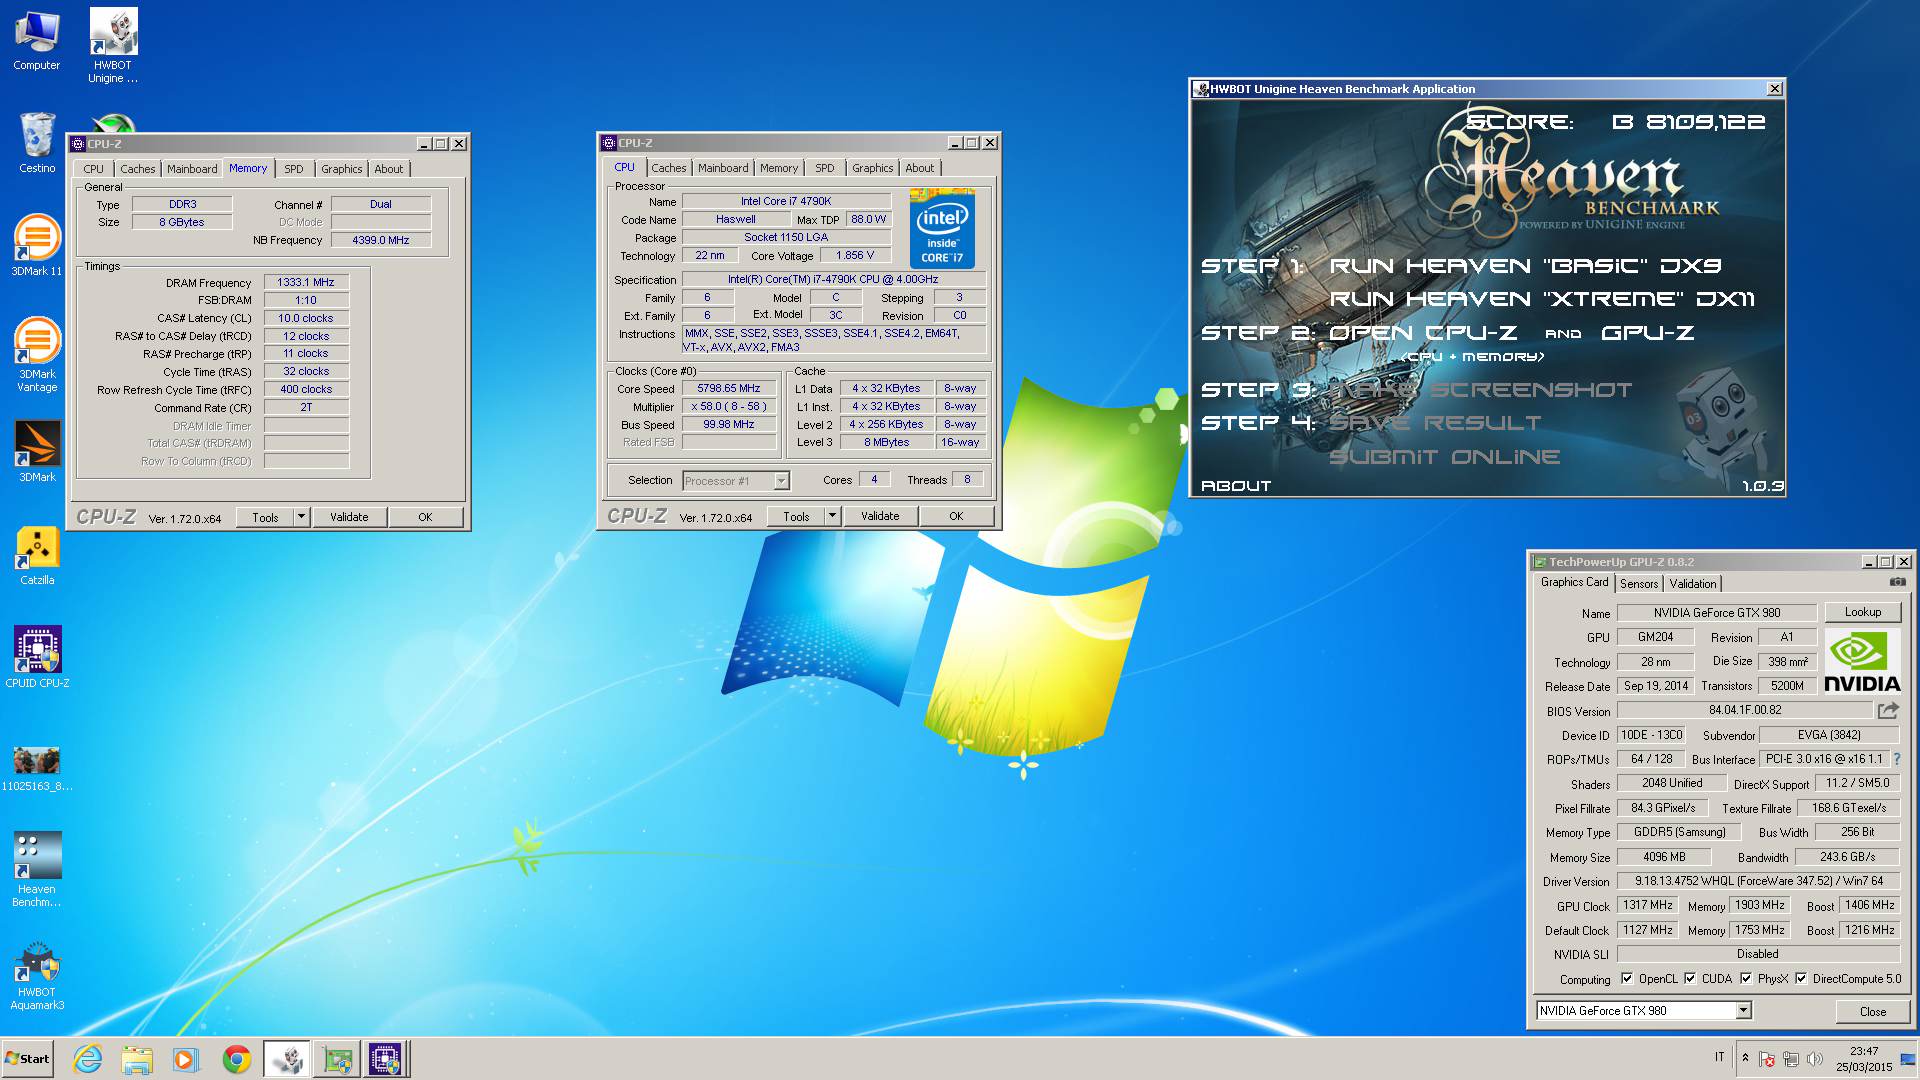Image resolution: width=1920 pixels, height=1080 pixels.
Task: Open Tools dropdown arrow in CPU window
Action: pos(832,516)
